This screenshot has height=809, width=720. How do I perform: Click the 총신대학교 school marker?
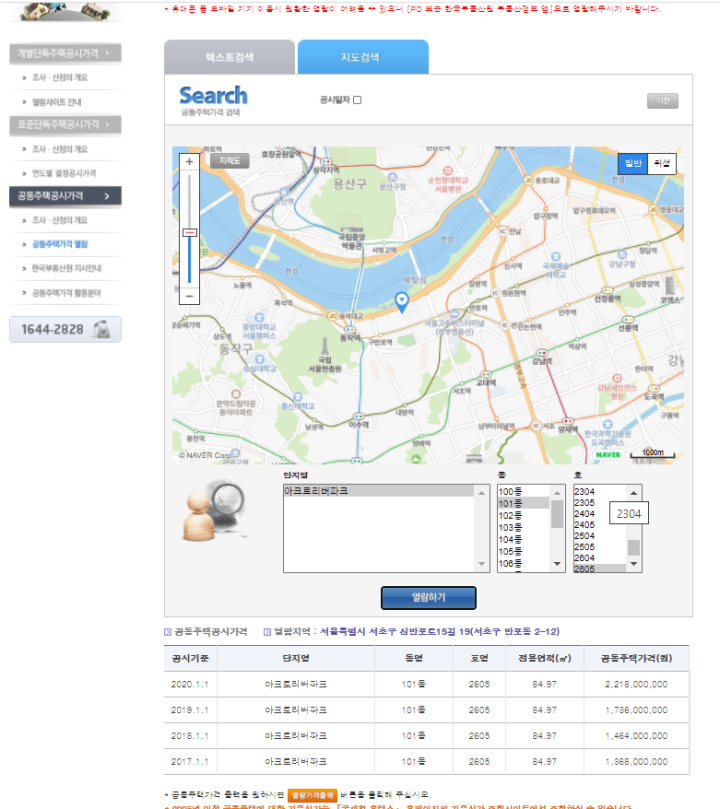(298, 397)
